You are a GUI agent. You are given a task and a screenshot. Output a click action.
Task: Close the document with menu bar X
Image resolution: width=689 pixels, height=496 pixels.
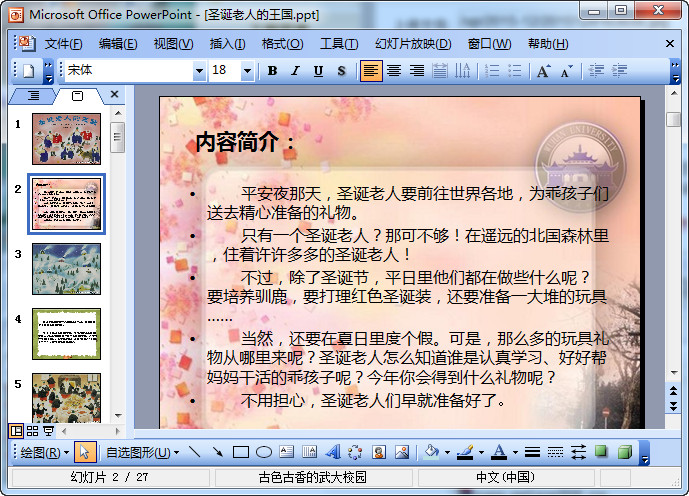pos(670,43)
